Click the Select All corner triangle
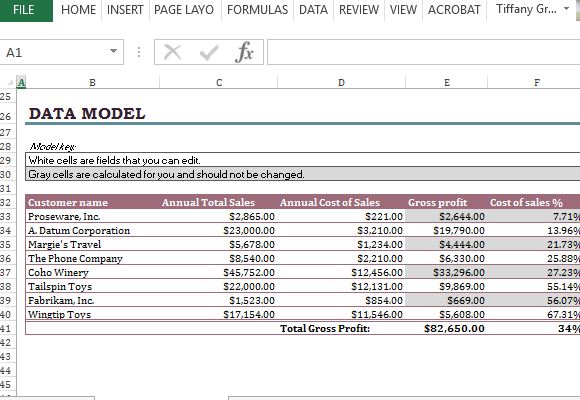 [x=10, y=83]
